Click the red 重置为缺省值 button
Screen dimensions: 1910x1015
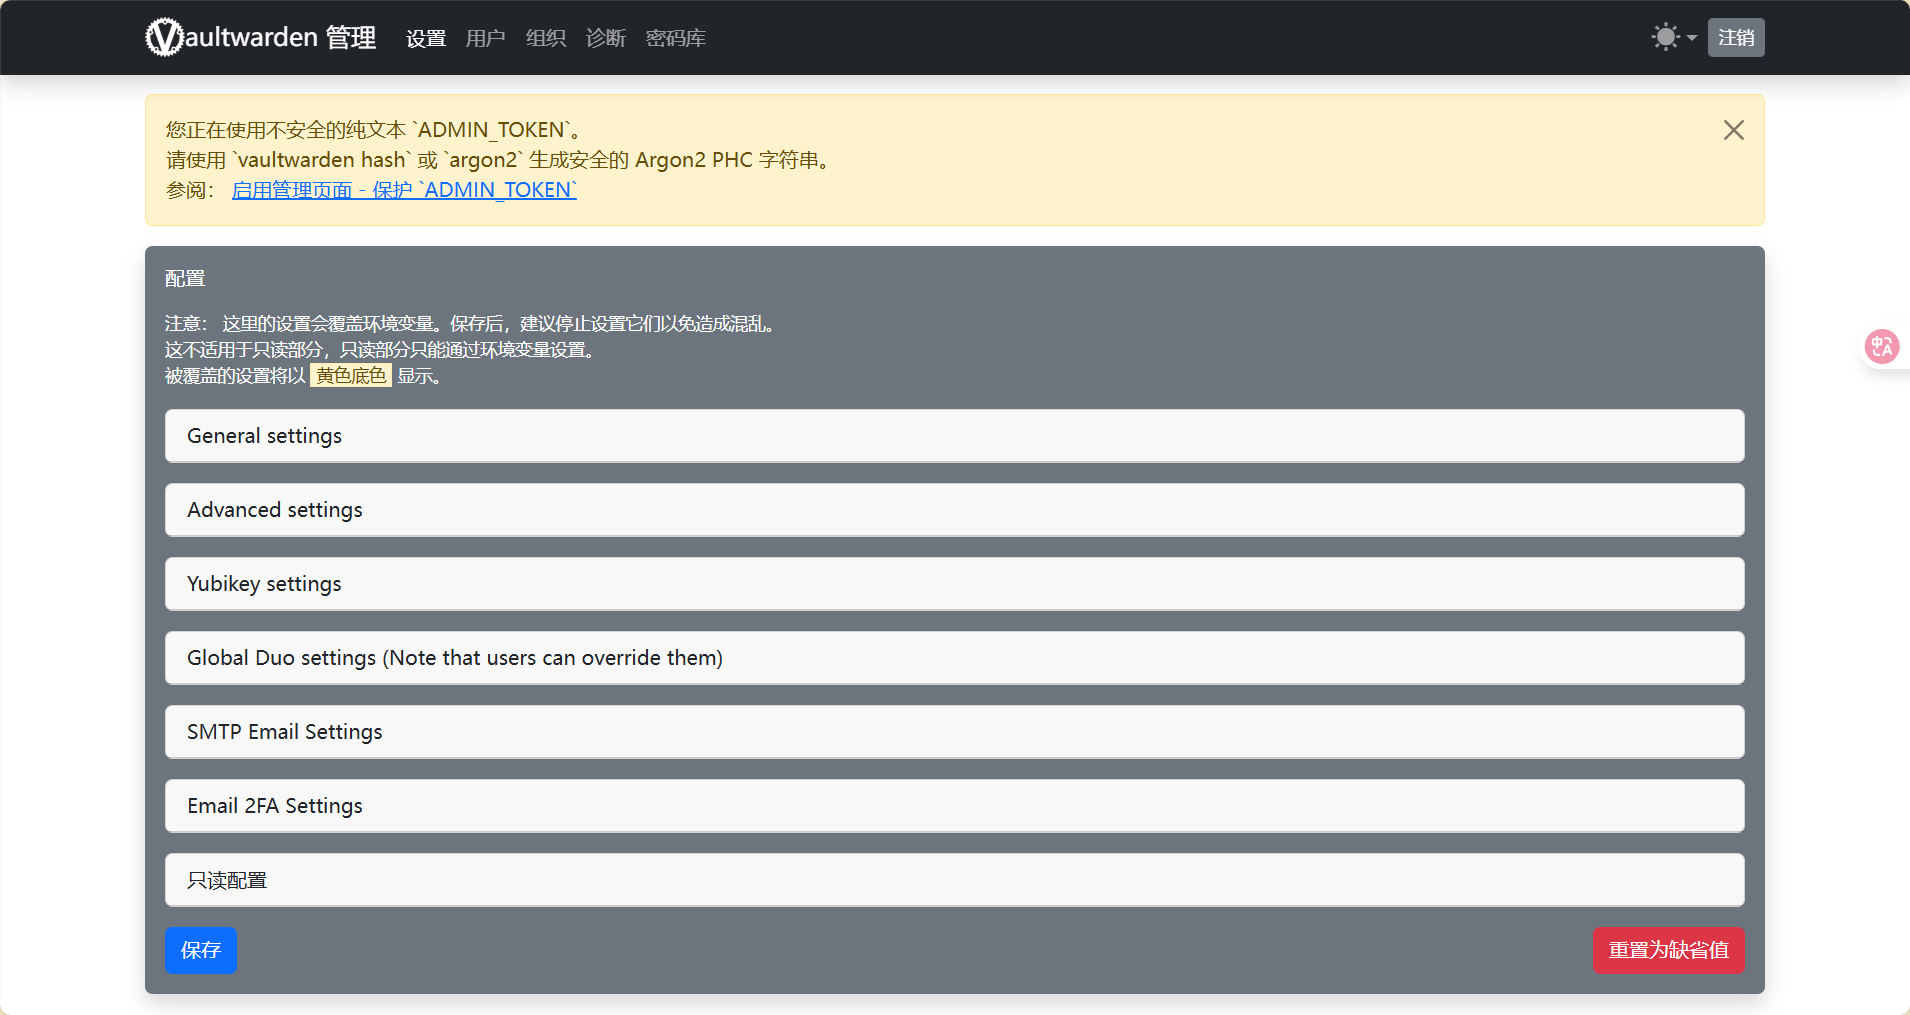click(1668, 950)
